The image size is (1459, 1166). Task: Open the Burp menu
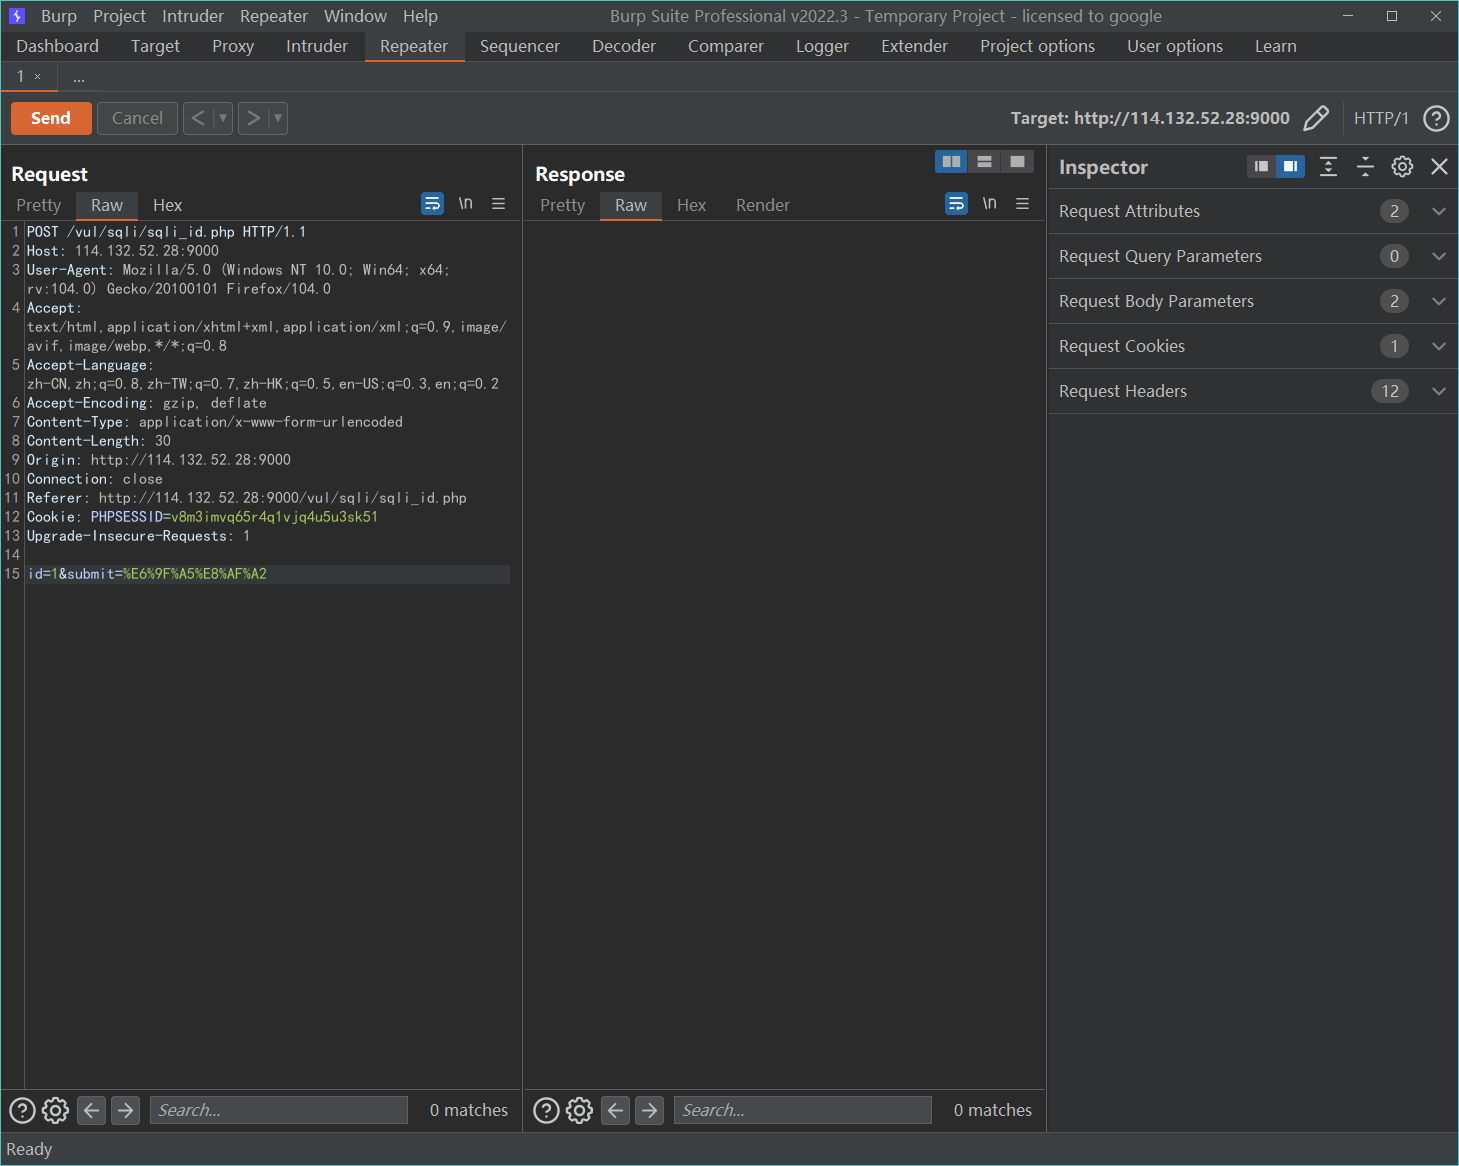point(59,16)
